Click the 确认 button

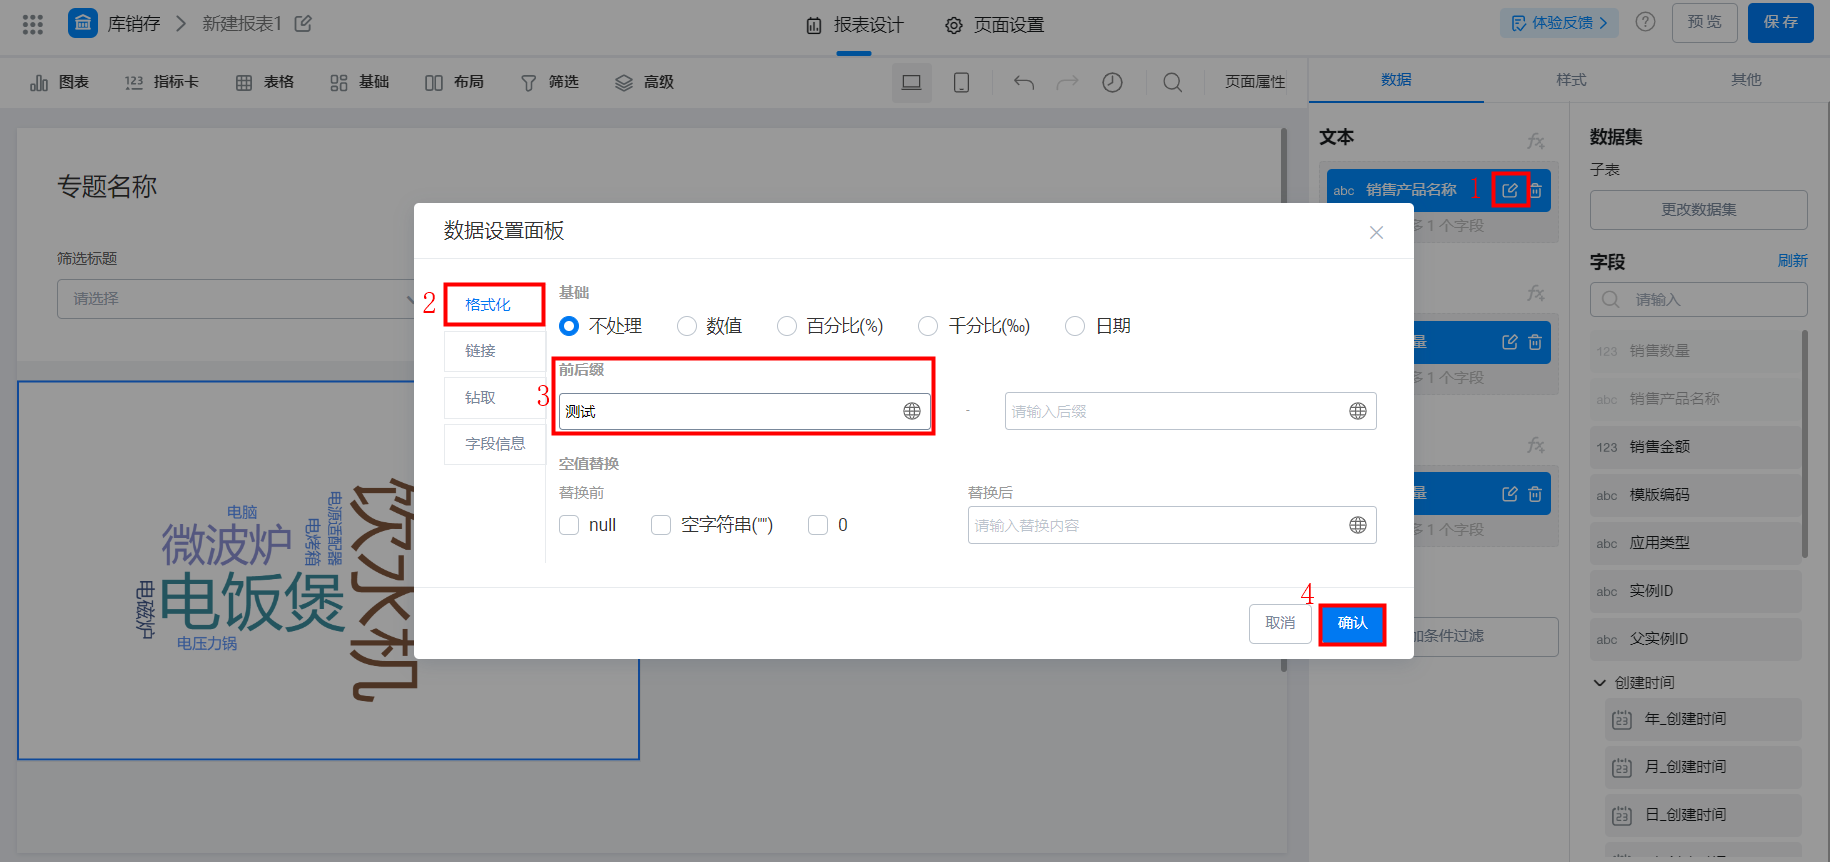point(1352,624)
